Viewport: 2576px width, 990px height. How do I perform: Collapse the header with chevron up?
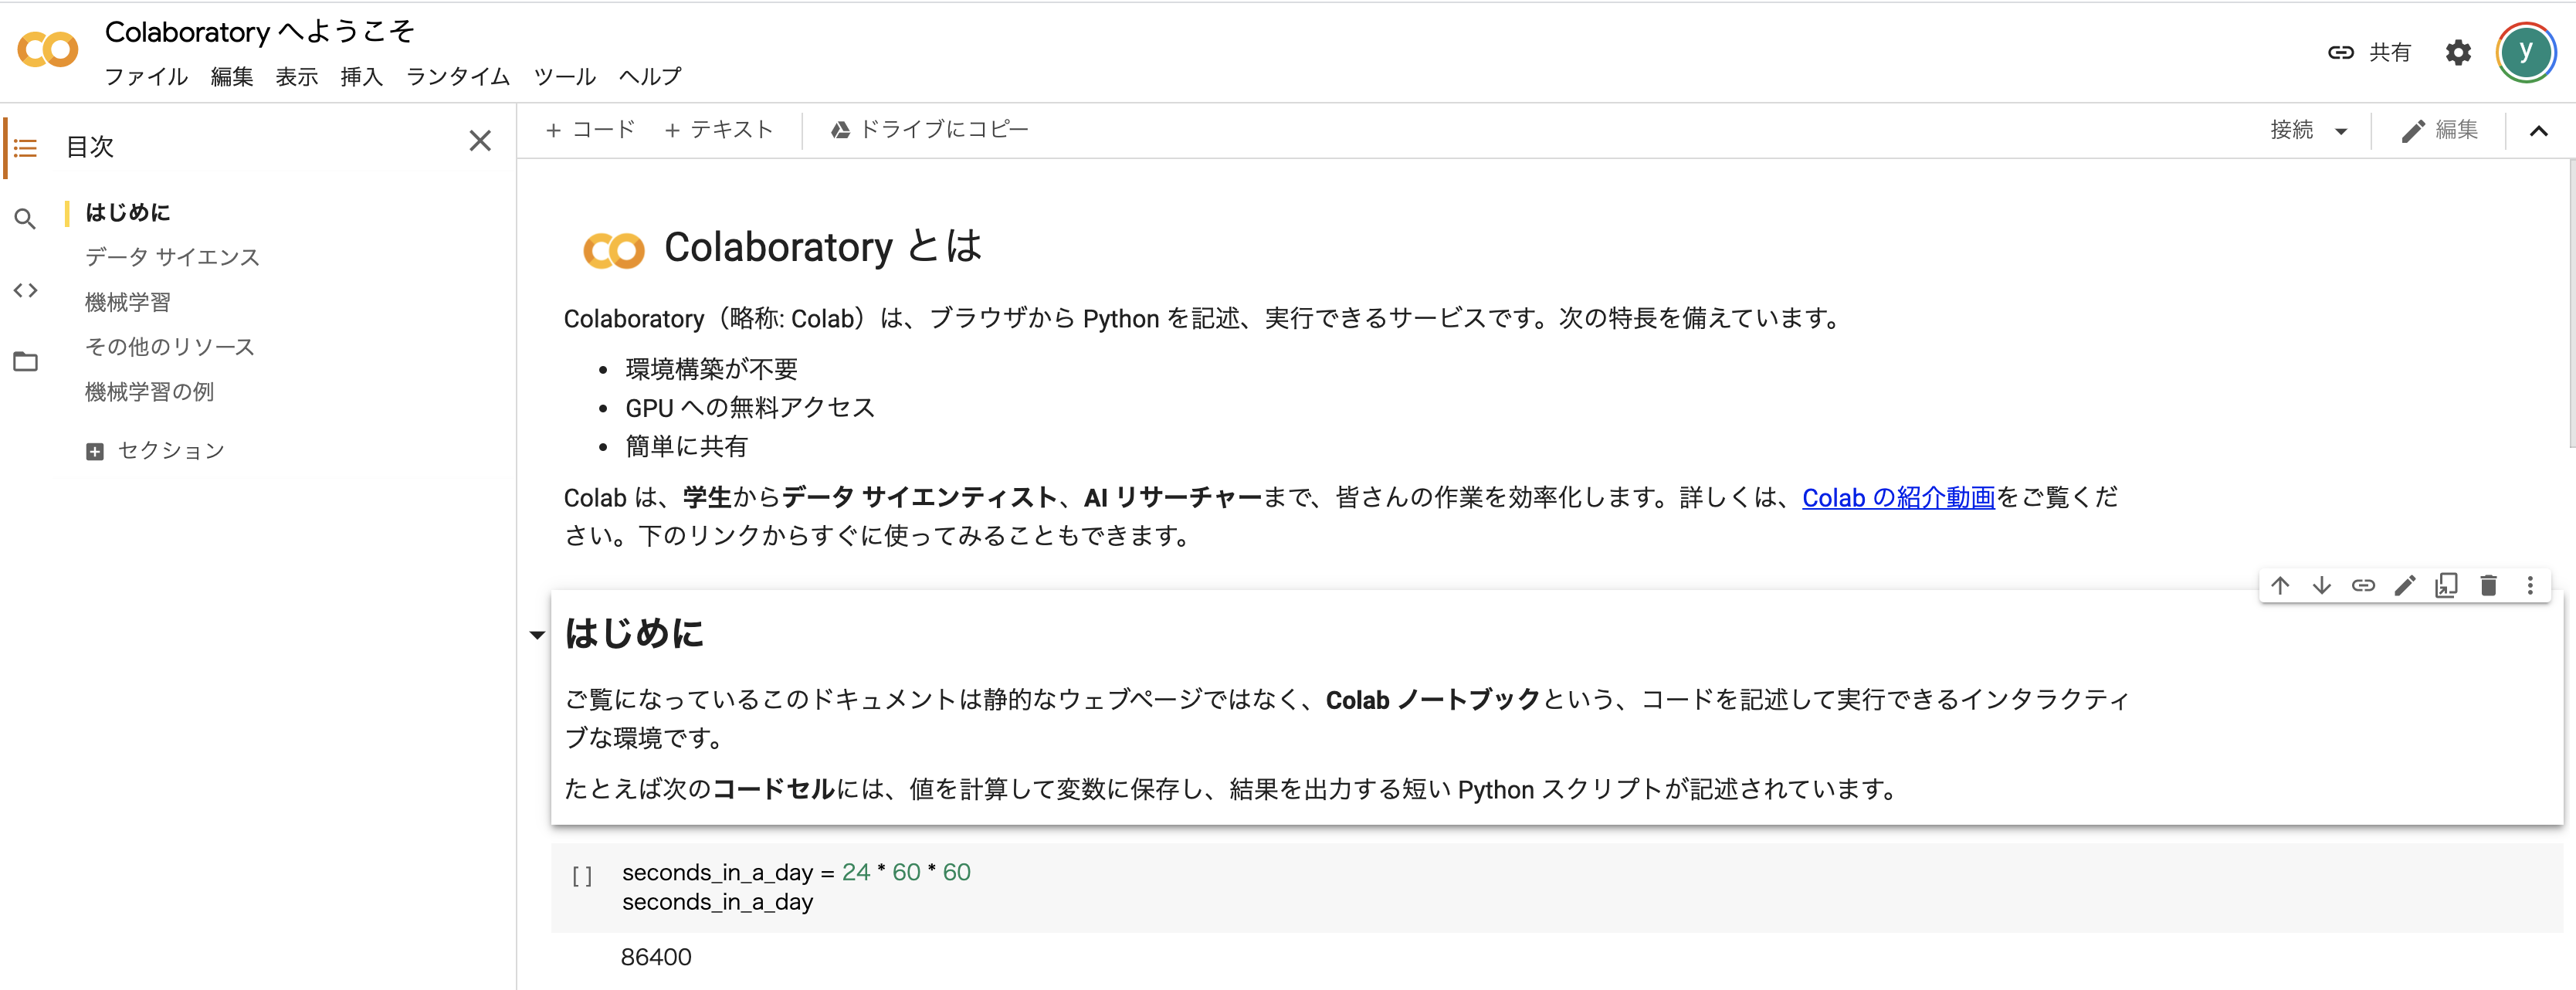click(2539, 131)
